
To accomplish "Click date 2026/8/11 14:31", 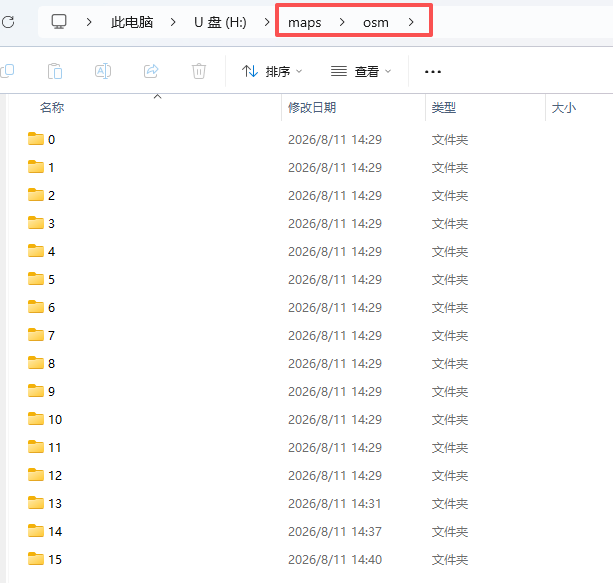I will click(335, 504).
